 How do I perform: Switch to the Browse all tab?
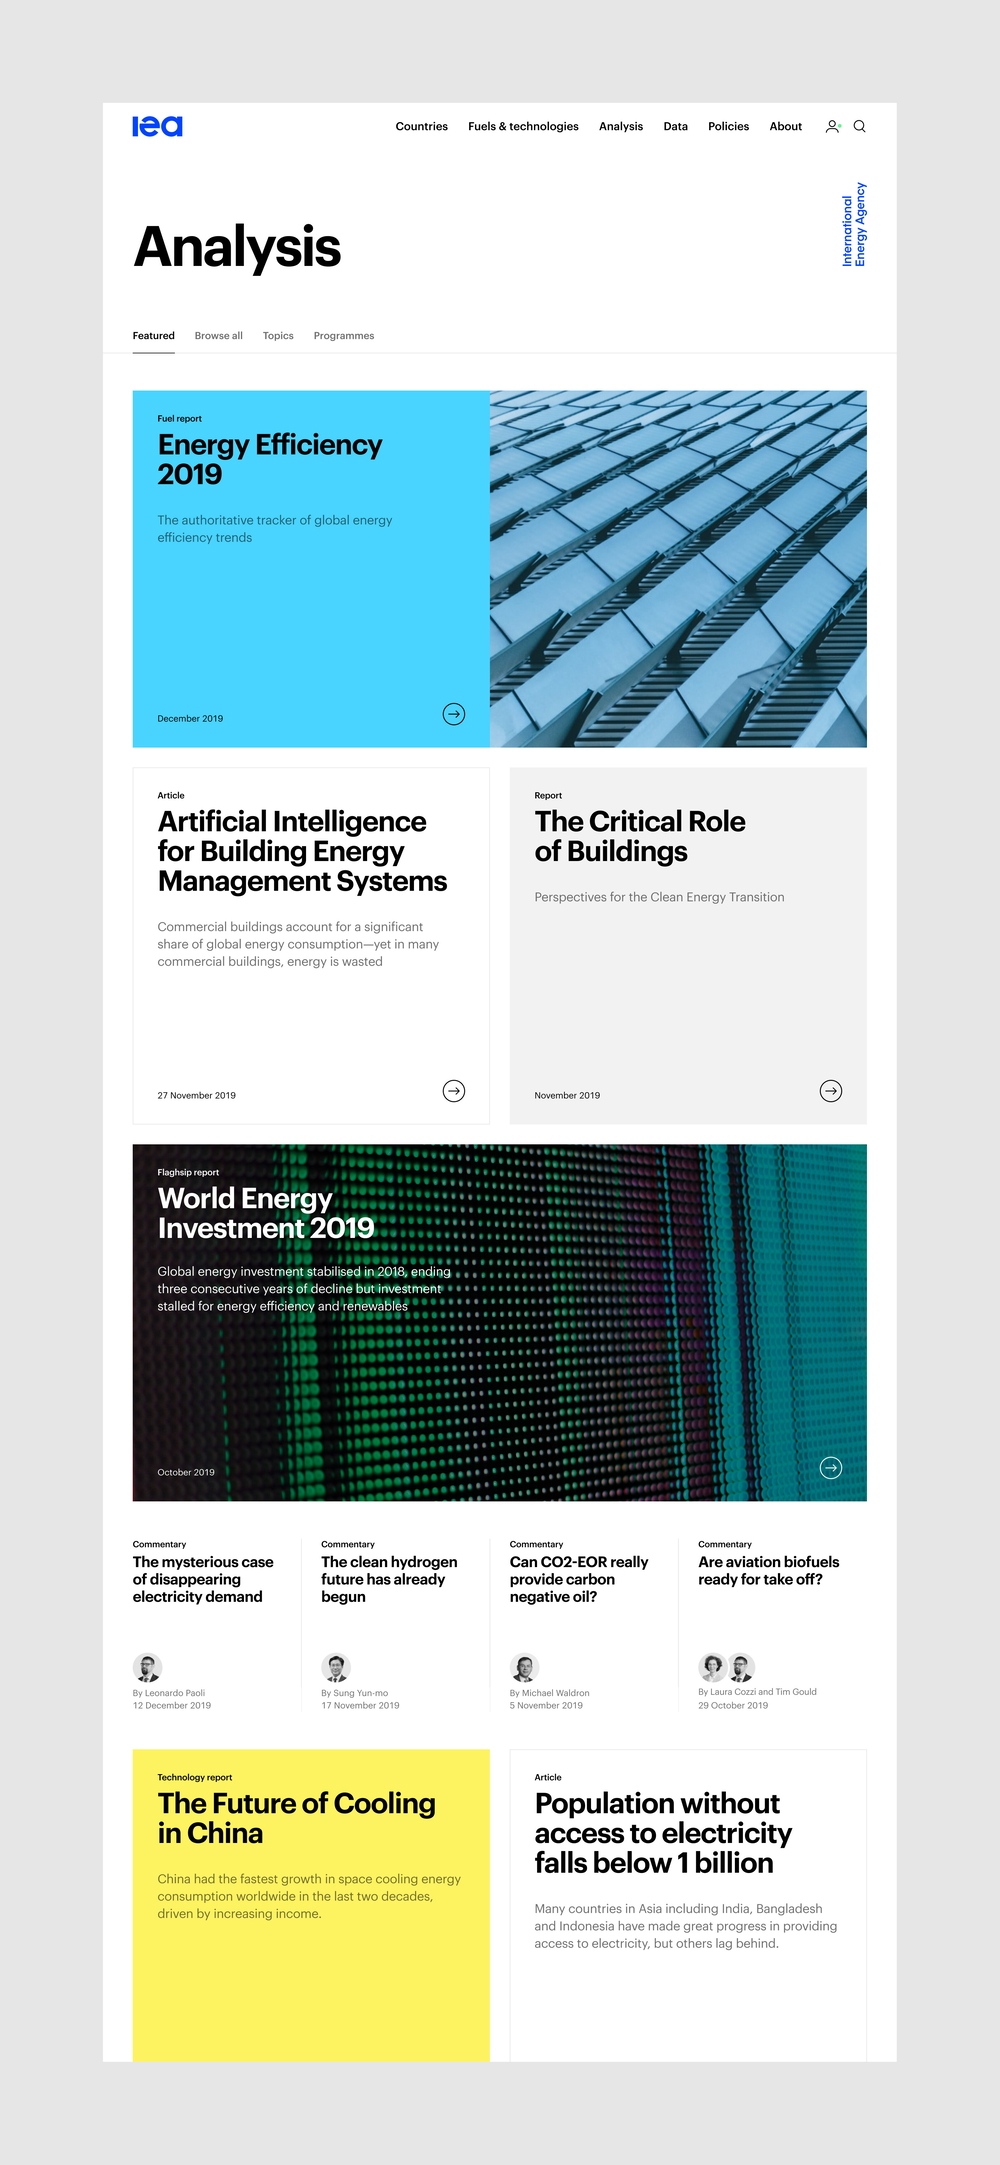pos(218,336)
